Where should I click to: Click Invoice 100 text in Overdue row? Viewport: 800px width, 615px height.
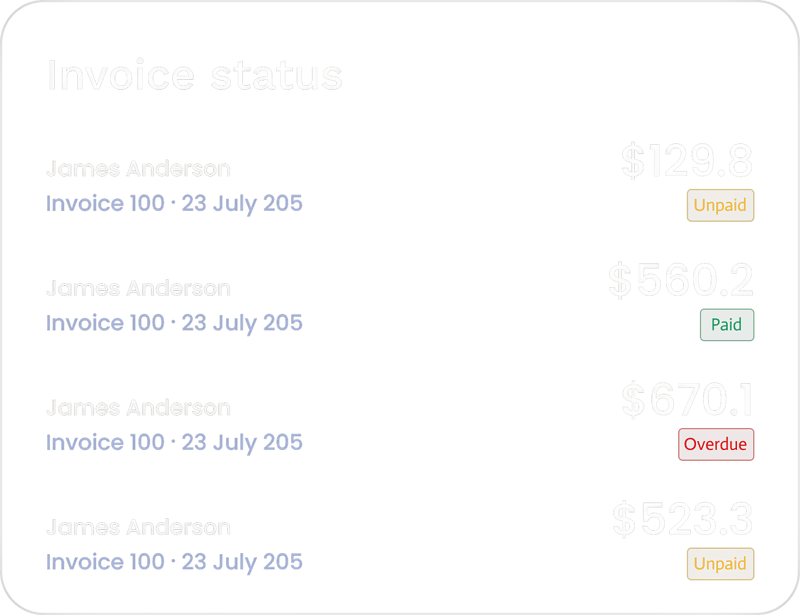pyautogui.click(x=105, y=442)
